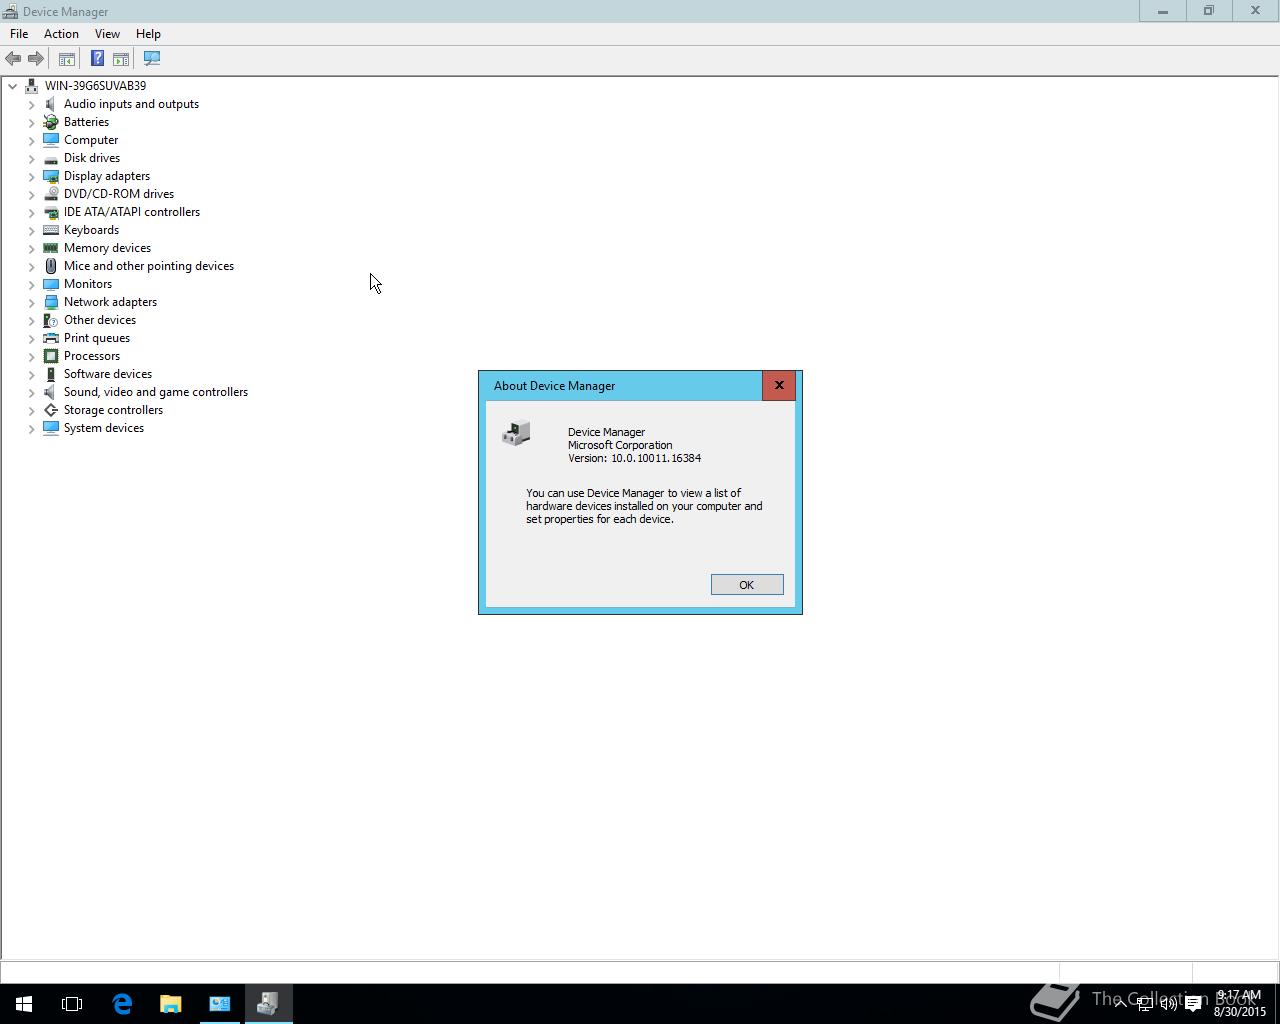Expand Sound, video and game controllers node
The image size is (1280, 1024).
click(x=32, y=392)
